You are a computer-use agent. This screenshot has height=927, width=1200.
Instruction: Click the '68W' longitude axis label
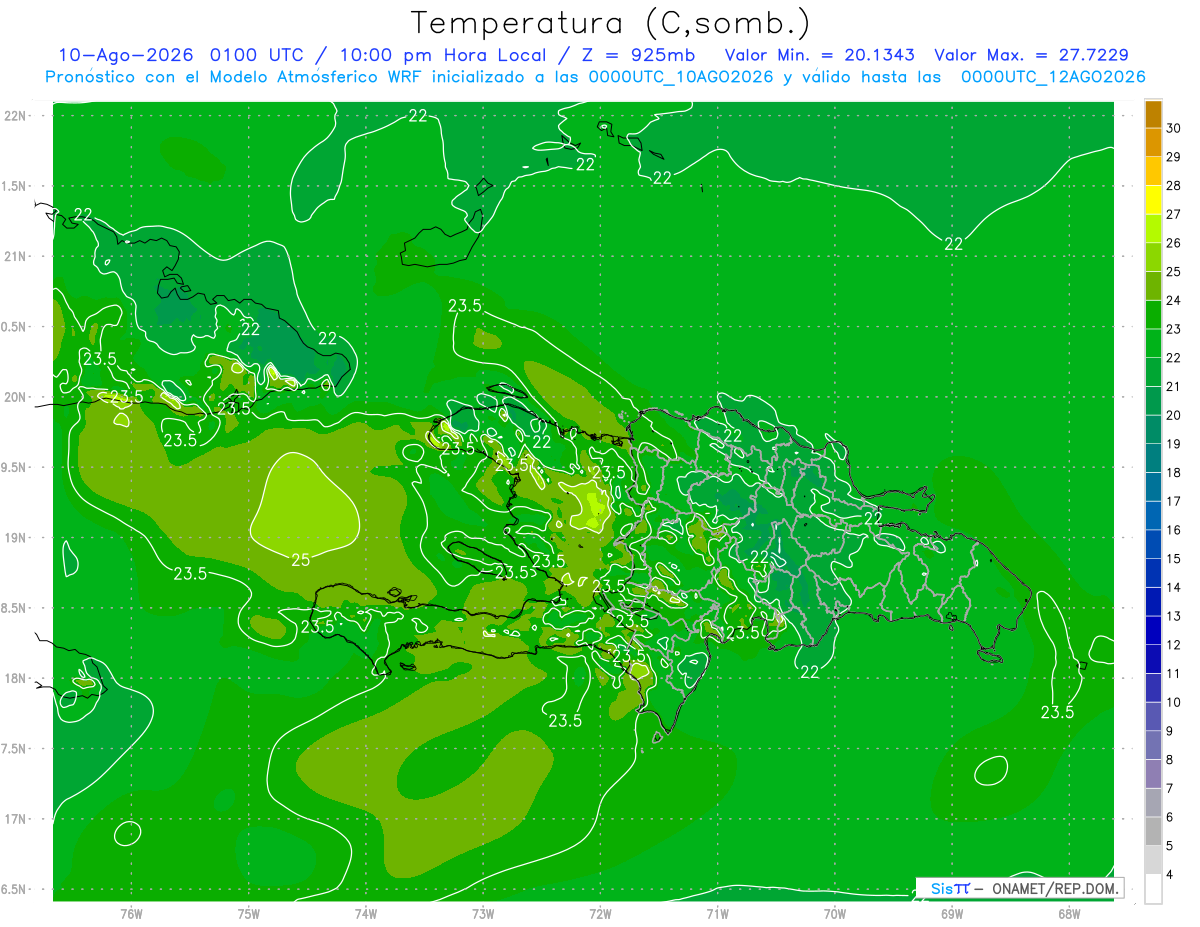coord(1069,913)
